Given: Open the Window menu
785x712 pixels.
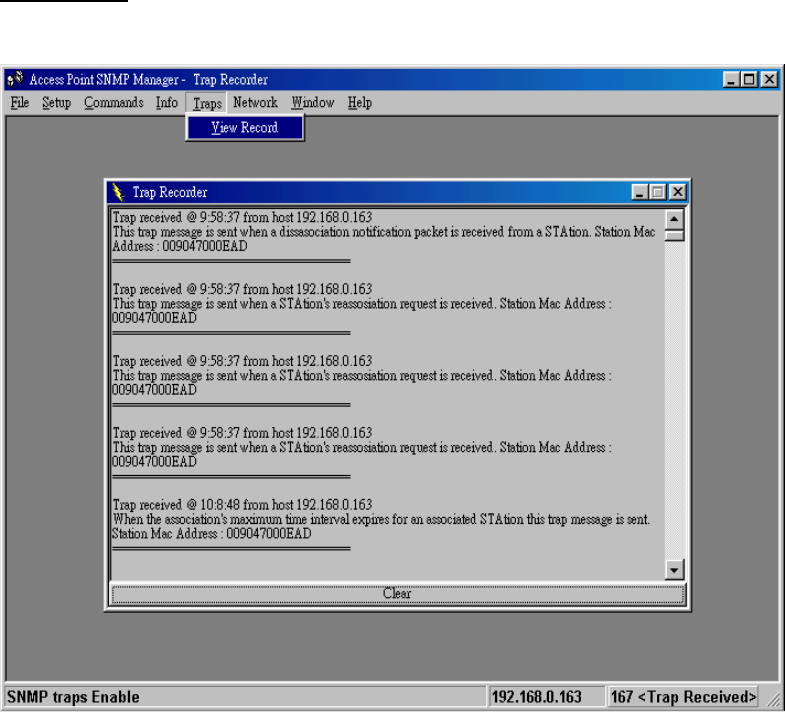Looking at the screenshot, I should point(313,103).
